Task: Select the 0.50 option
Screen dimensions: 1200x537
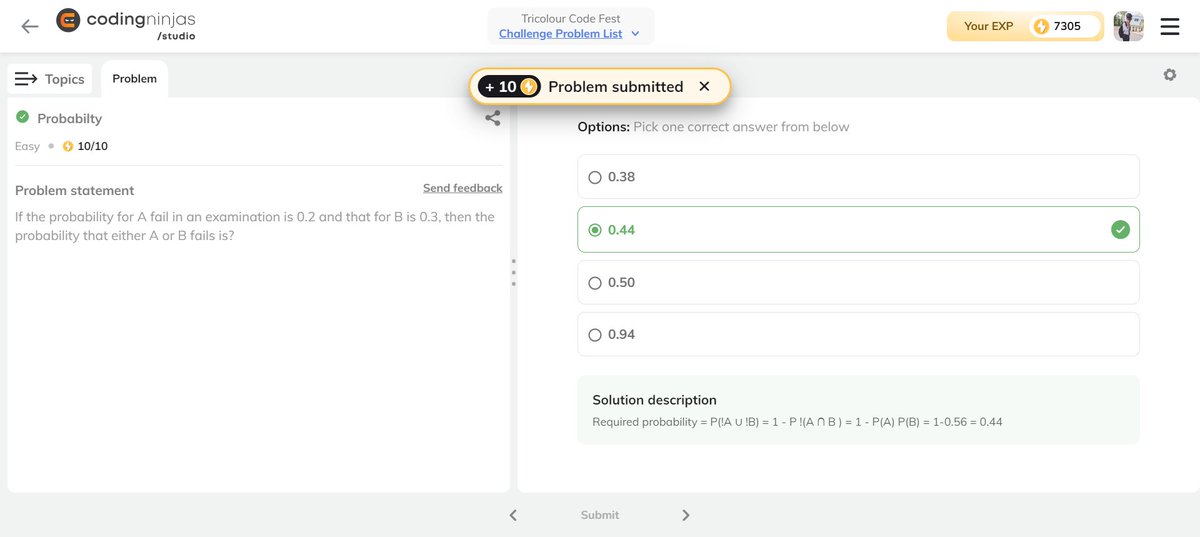Action: (x=858, y=283)
